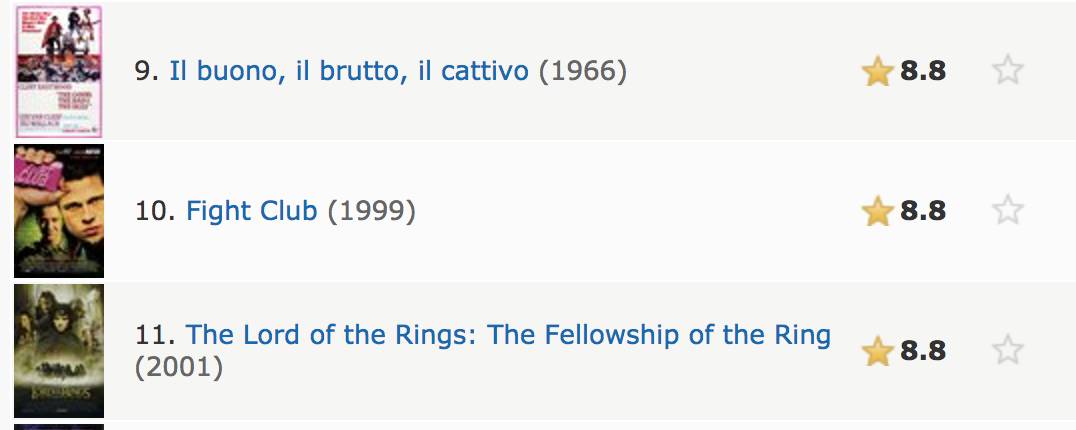Select the Fellowship of the Ring poster image

click(x=59, y=351)
